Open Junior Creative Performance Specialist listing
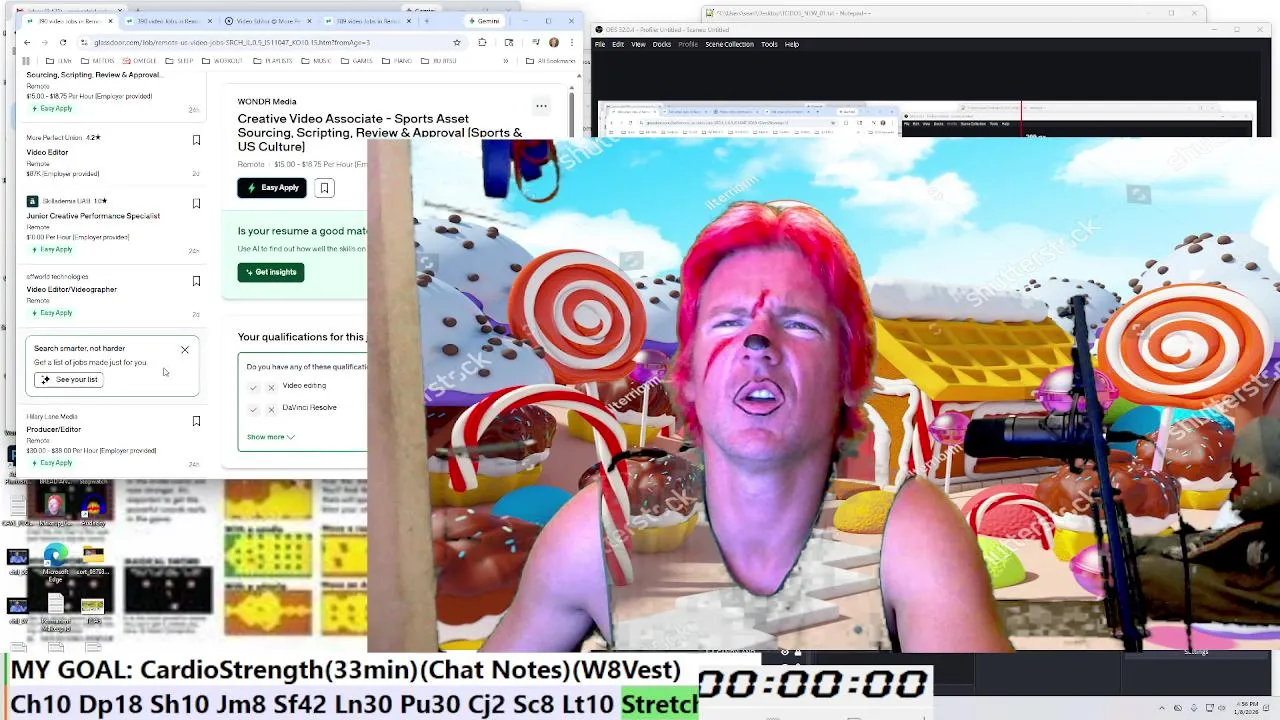Image resolution: width=1280 pixels, height=720 pixels. [93, 216]
